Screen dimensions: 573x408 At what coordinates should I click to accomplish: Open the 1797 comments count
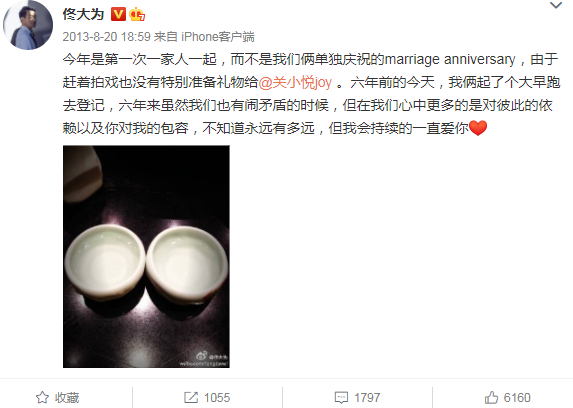pos(367,397)
